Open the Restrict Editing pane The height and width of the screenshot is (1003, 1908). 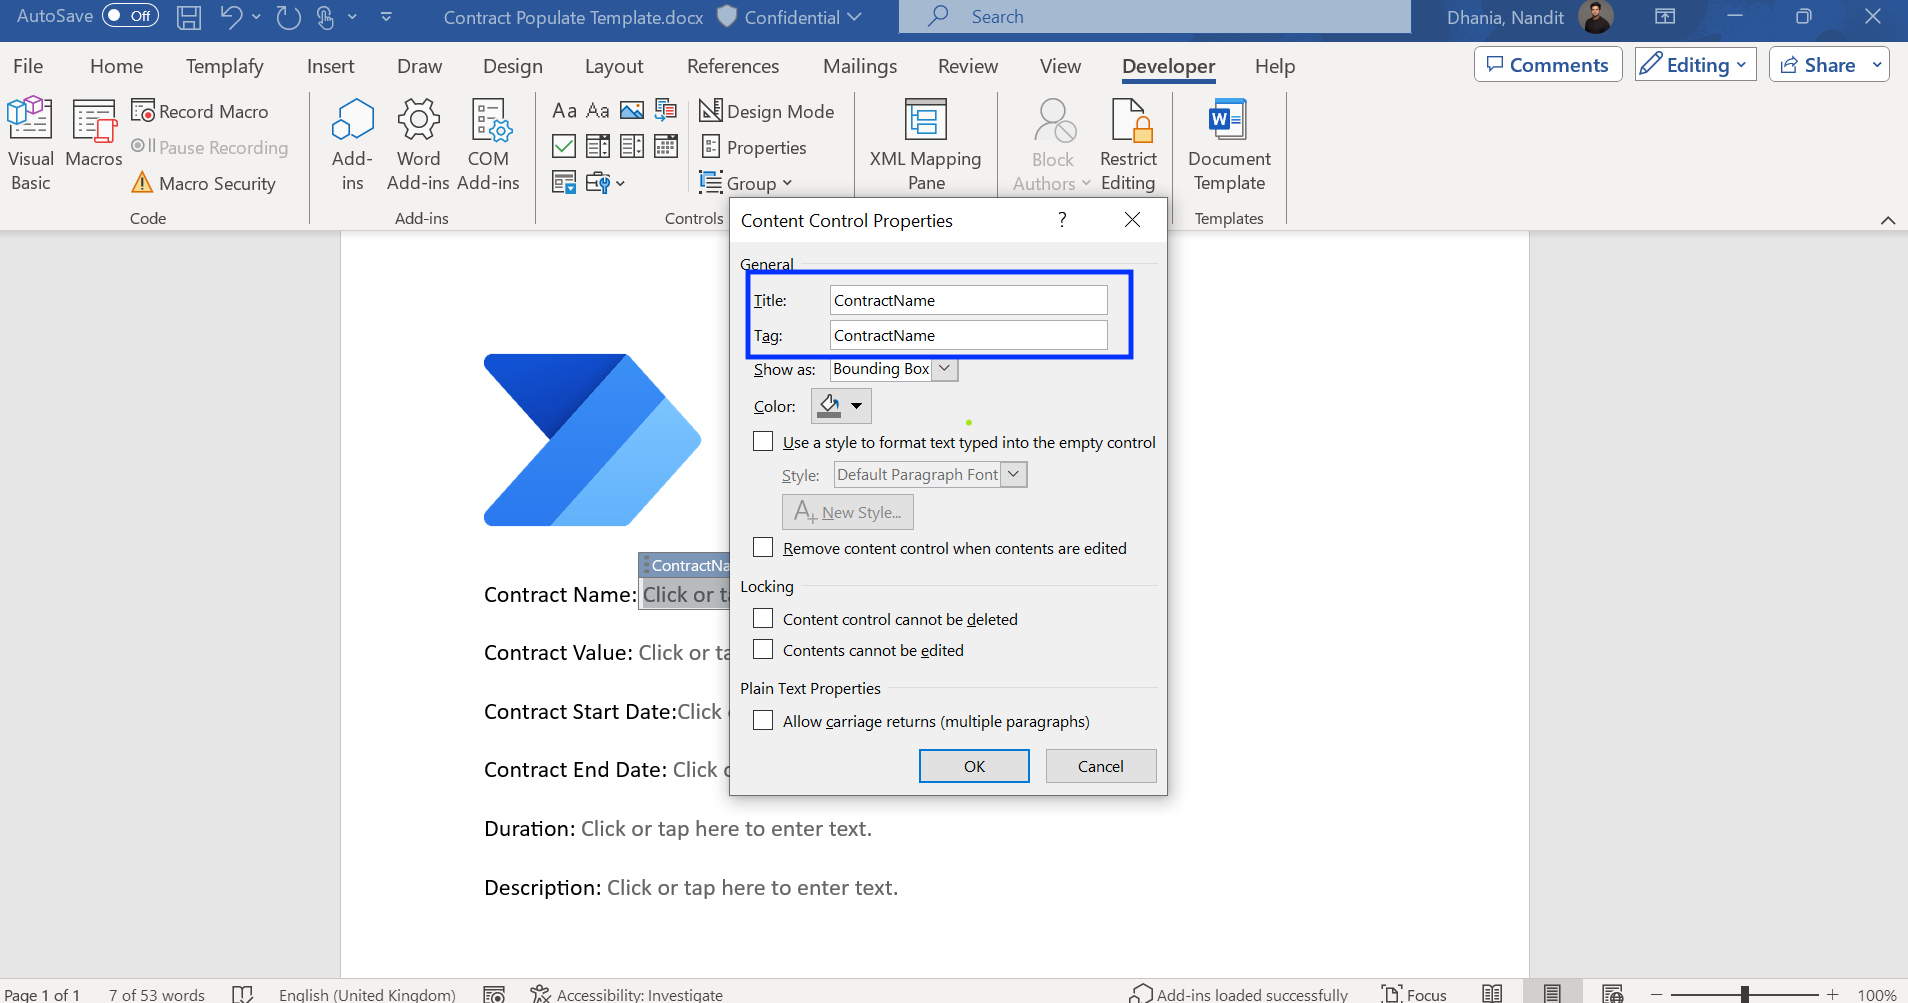coord(1128,143)
